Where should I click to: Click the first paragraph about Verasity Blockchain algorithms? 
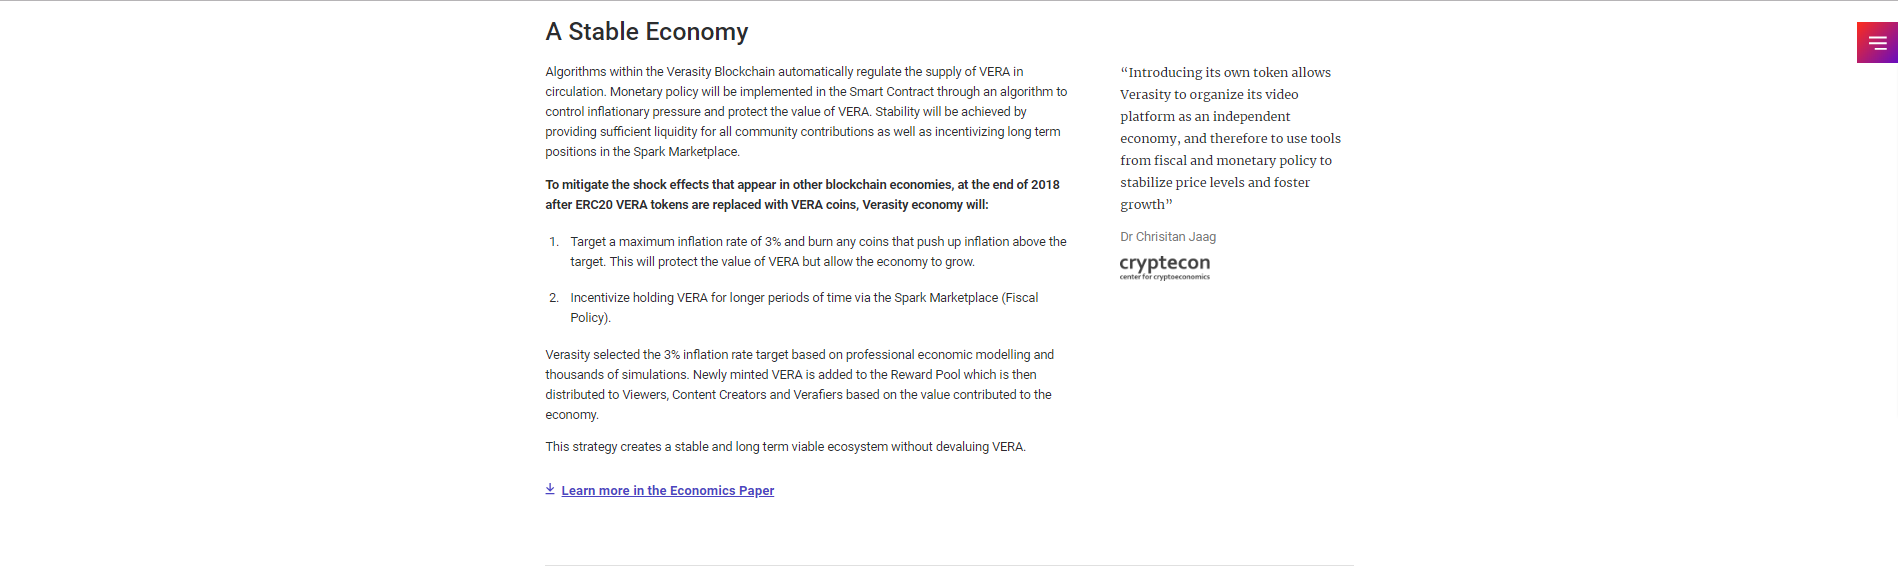[806, 112]
